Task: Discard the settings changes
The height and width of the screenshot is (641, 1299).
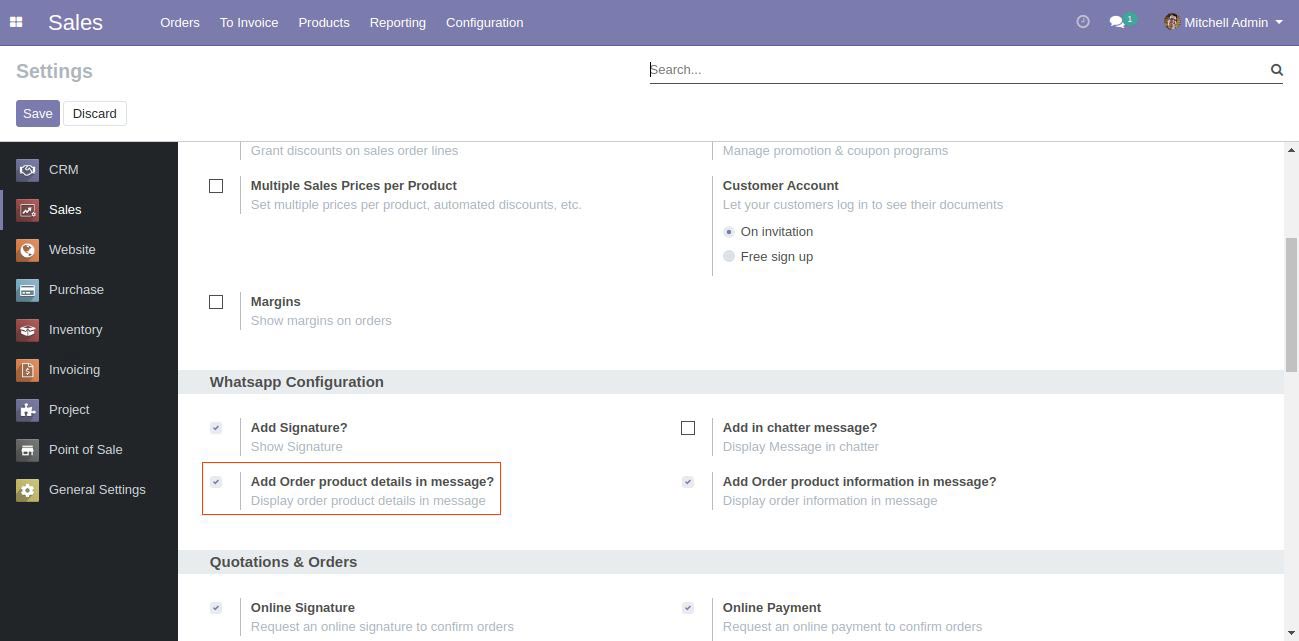Action: pyautogui.click(x=95, y=114)
